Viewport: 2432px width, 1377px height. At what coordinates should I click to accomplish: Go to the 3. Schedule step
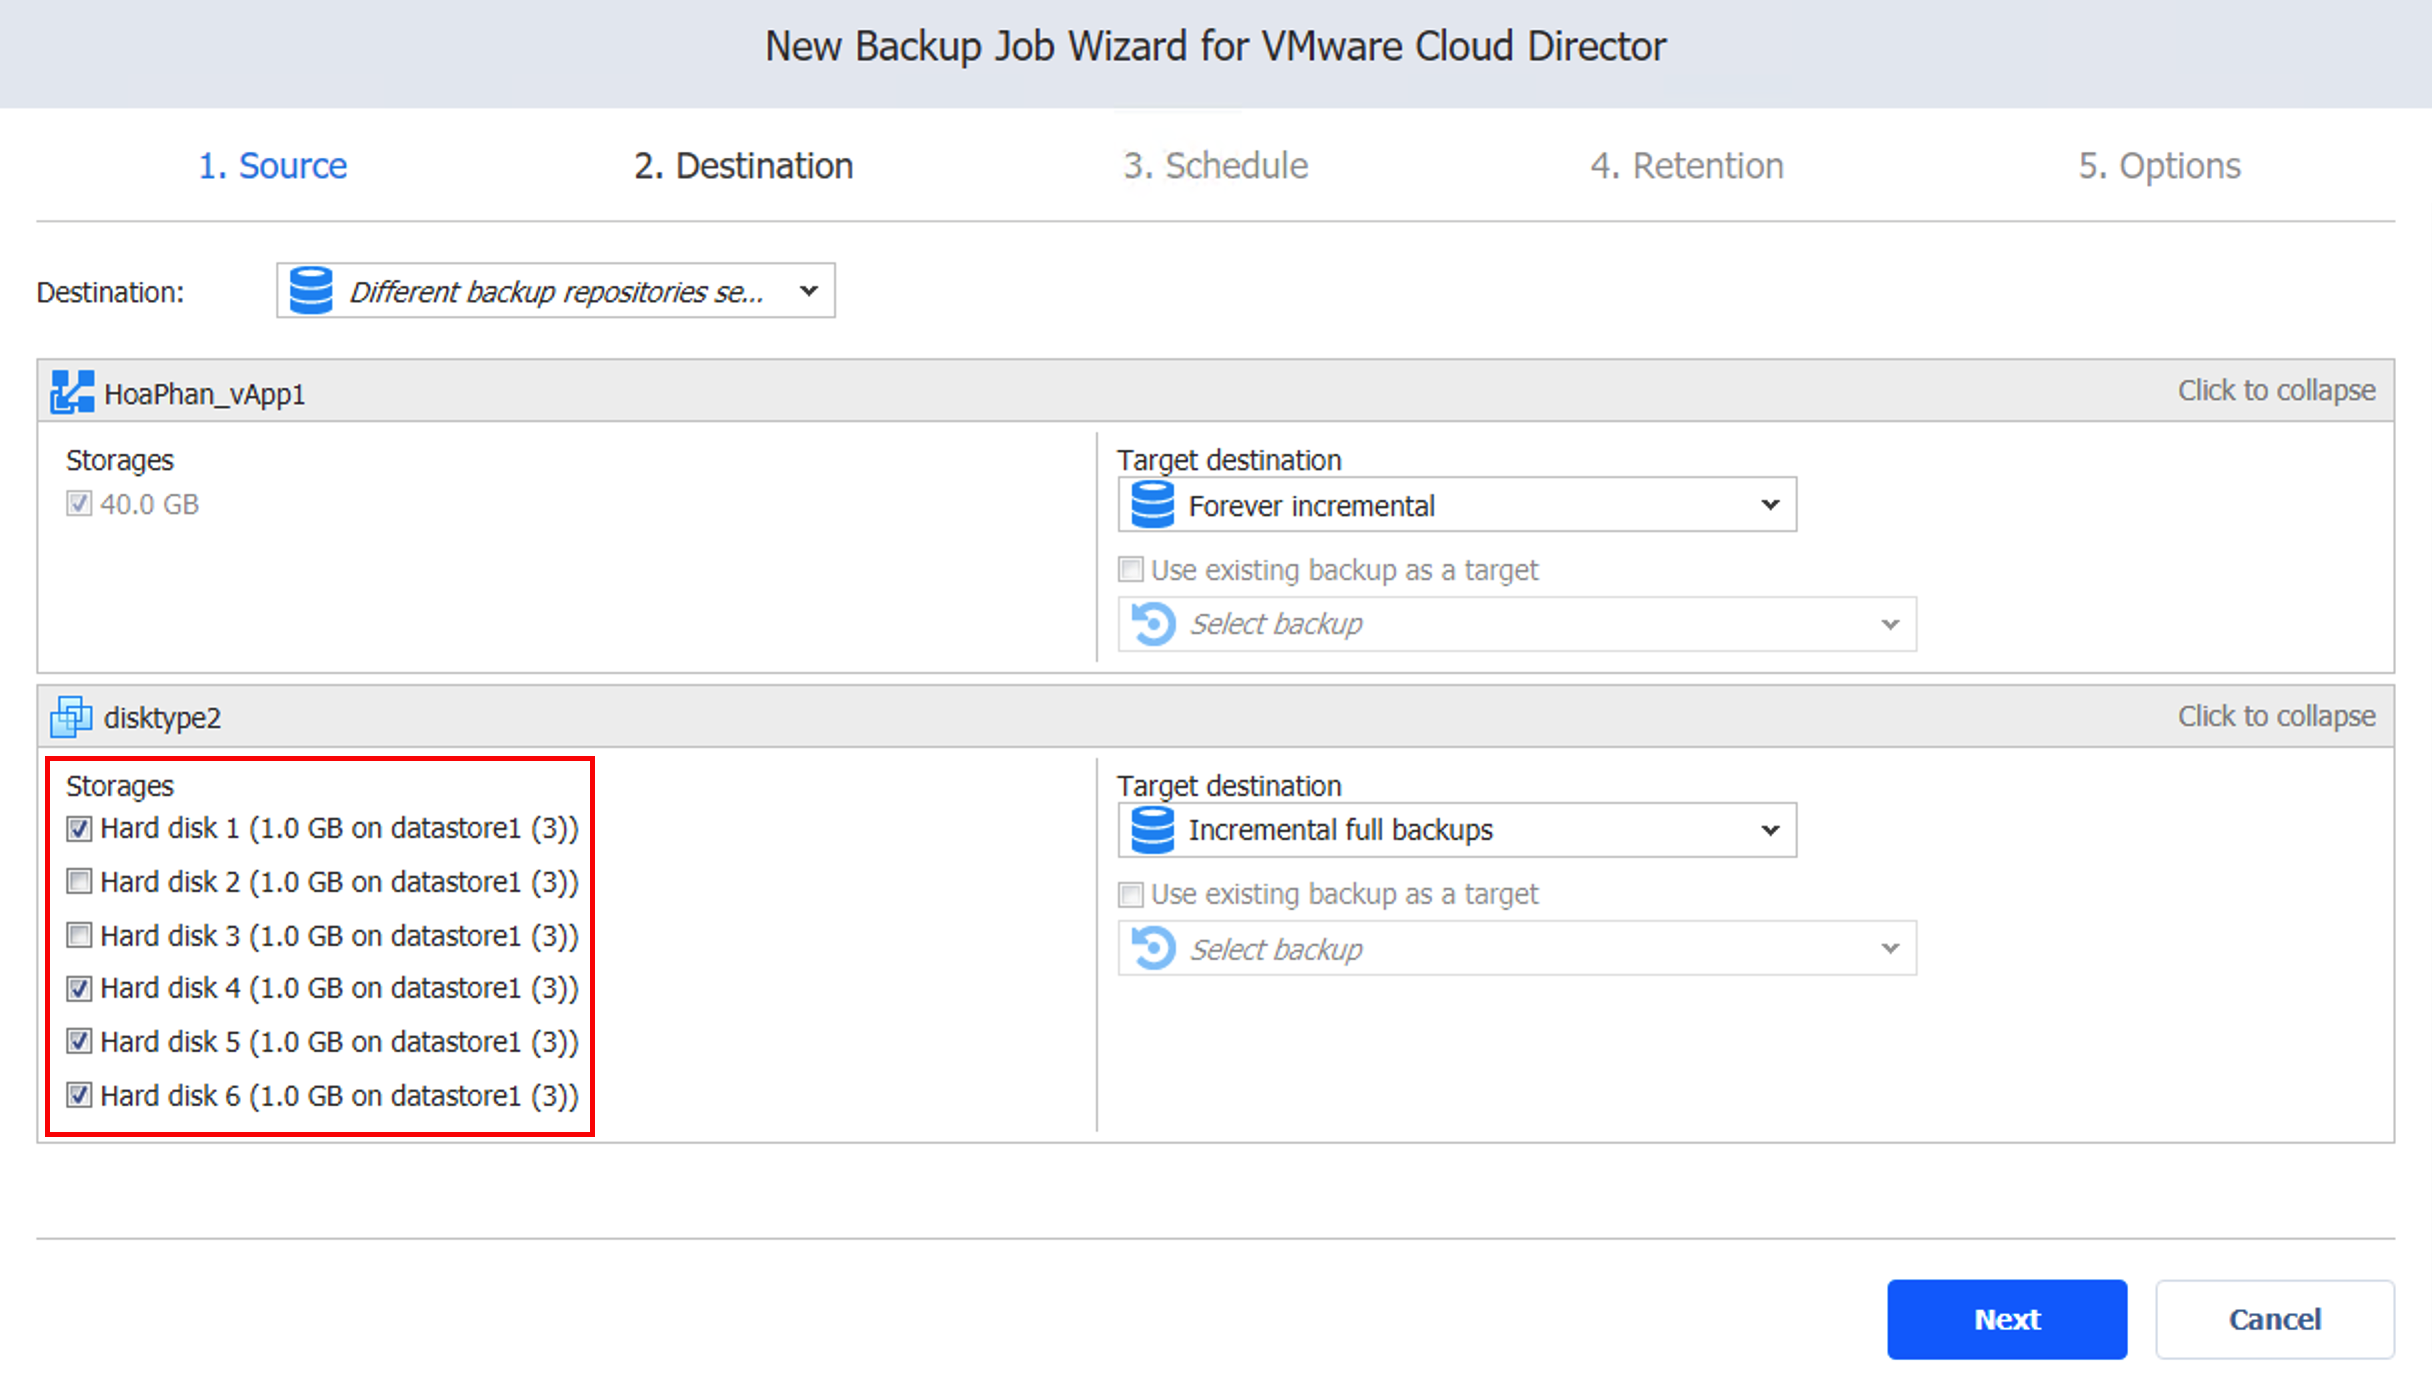pyautogui.click(x=1215, y=166)
